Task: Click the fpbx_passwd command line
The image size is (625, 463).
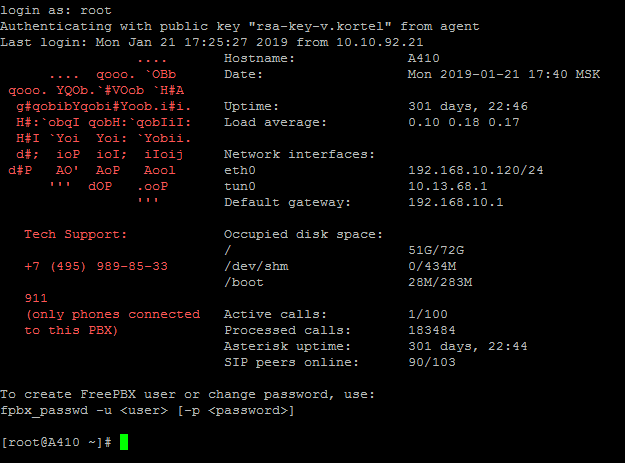Action: [x=147, y=410]
